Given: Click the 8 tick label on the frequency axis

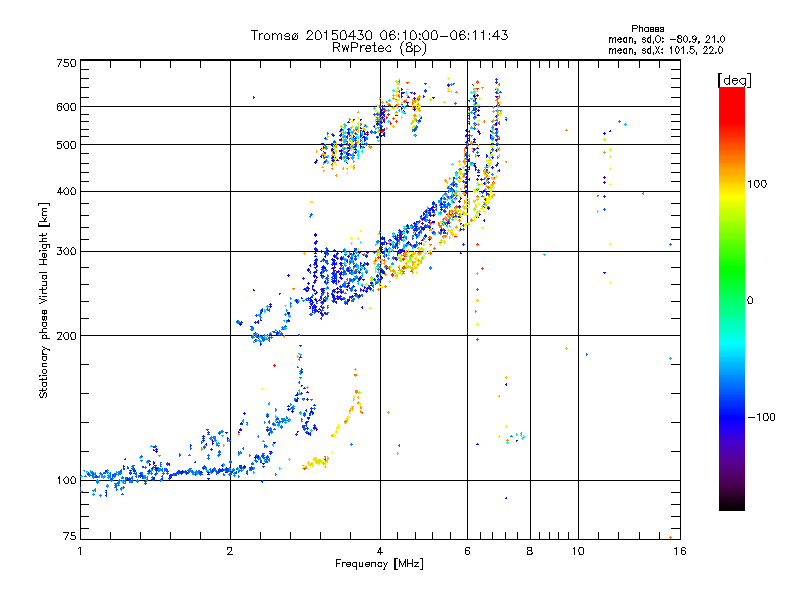Looking at the screenshot, I should click(x=530, y=551).
